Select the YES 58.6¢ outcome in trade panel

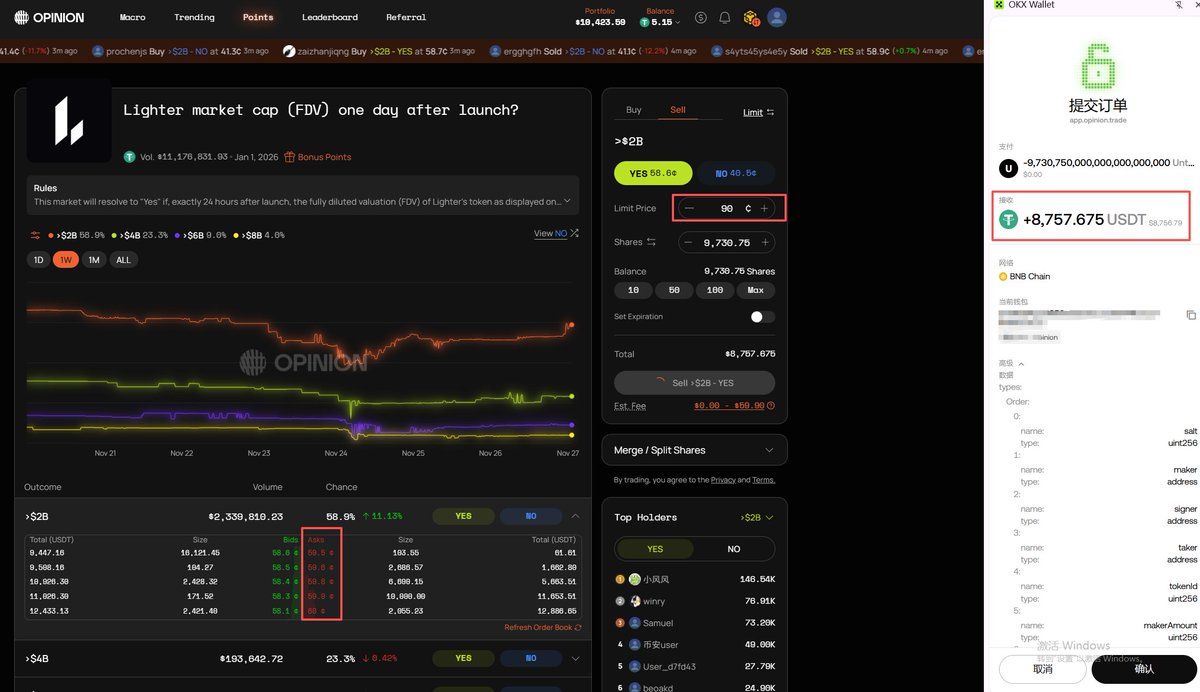pyautogui.click(x=653, y=173)
